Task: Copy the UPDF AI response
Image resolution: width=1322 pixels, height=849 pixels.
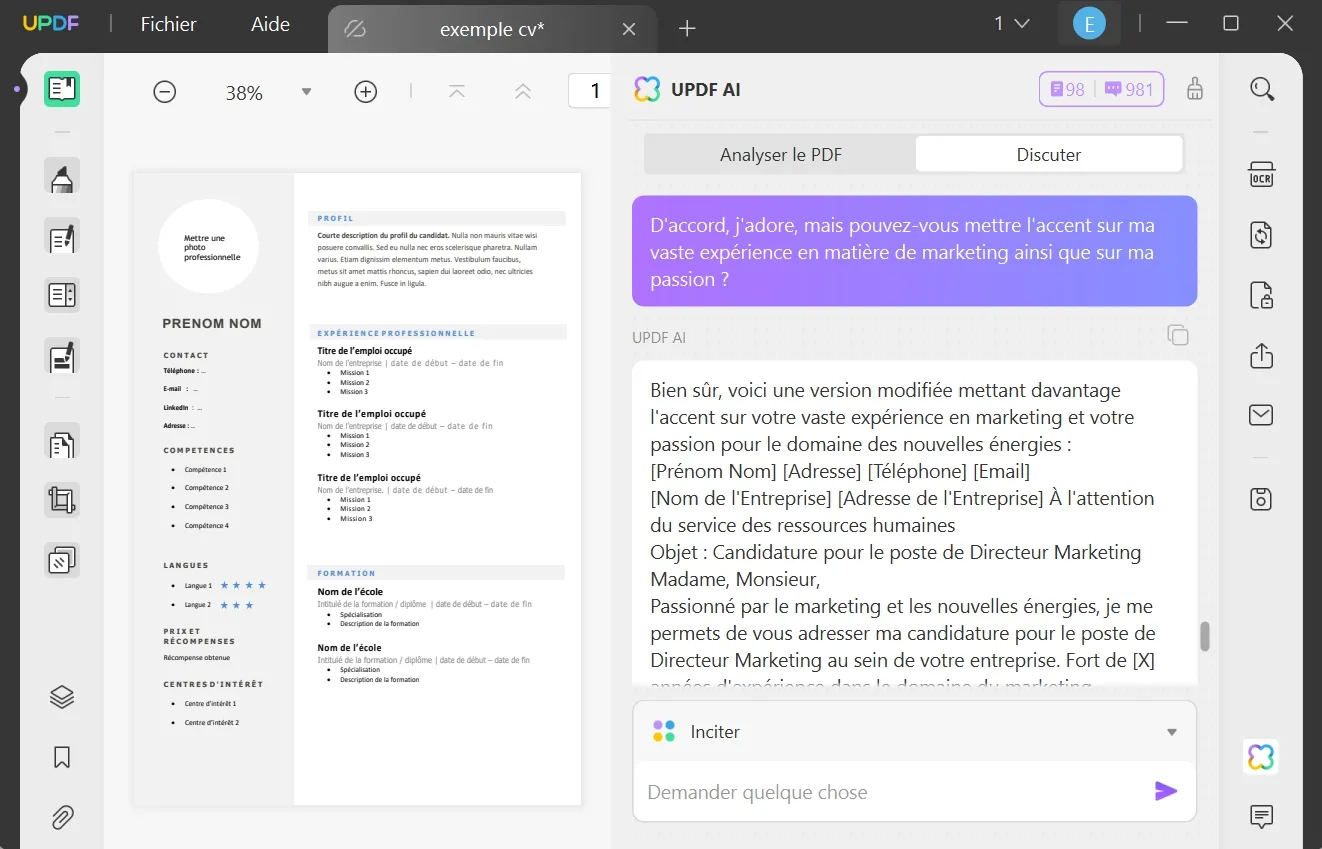Action: (1179, 335)
